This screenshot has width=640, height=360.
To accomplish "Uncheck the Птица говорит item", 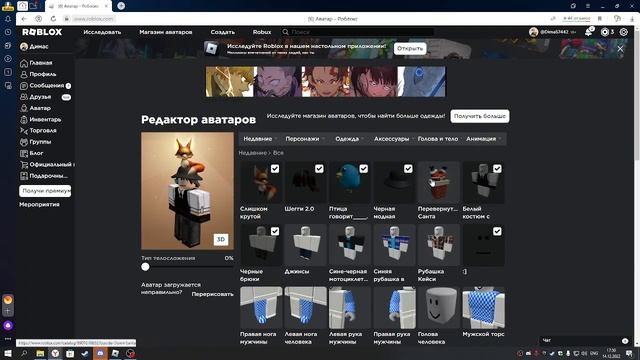I will pos(363,169).
